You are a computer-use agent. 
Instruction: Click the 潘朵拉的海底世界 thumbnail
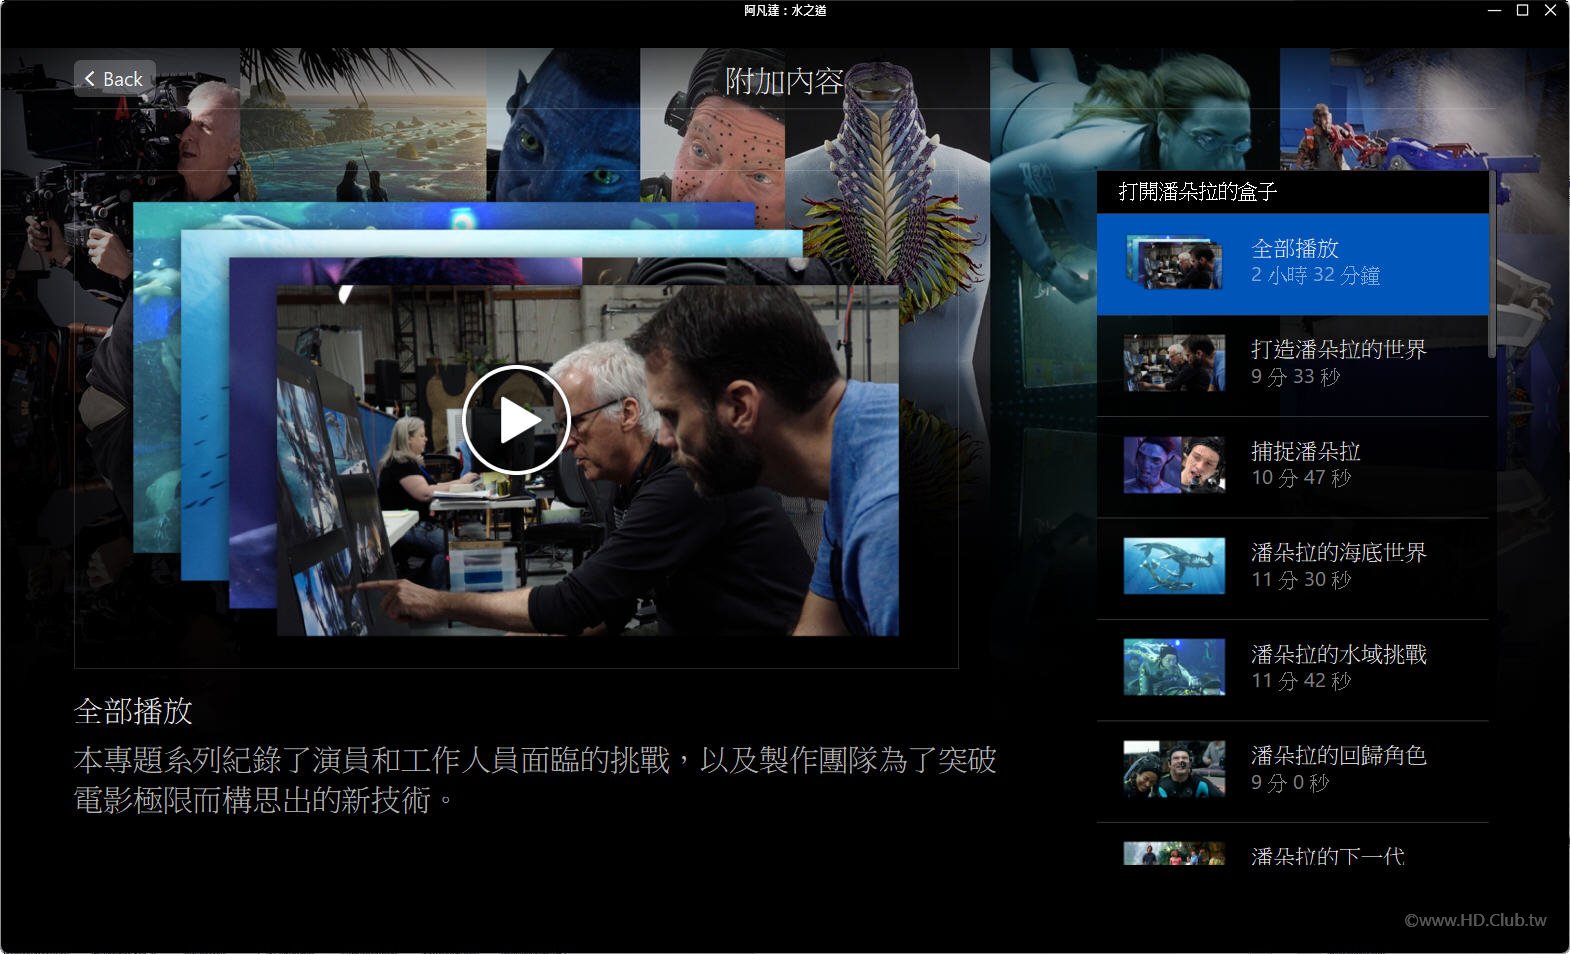pyautogui.click(x=1174, y=566)
